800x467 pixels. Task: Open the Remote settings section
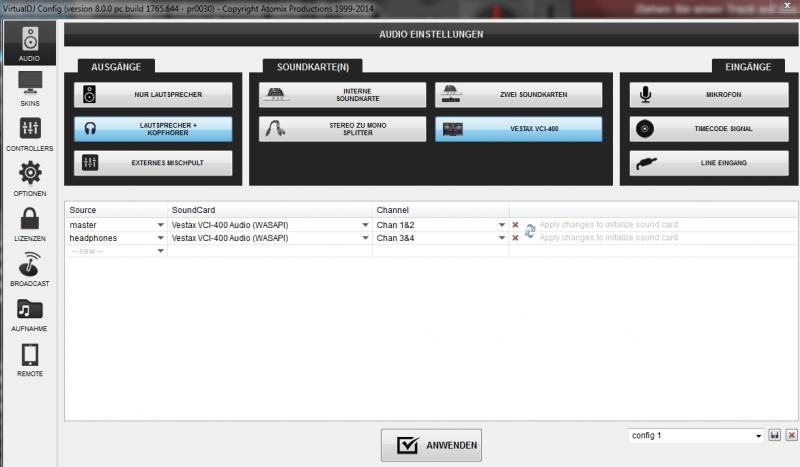coord(30,358)
